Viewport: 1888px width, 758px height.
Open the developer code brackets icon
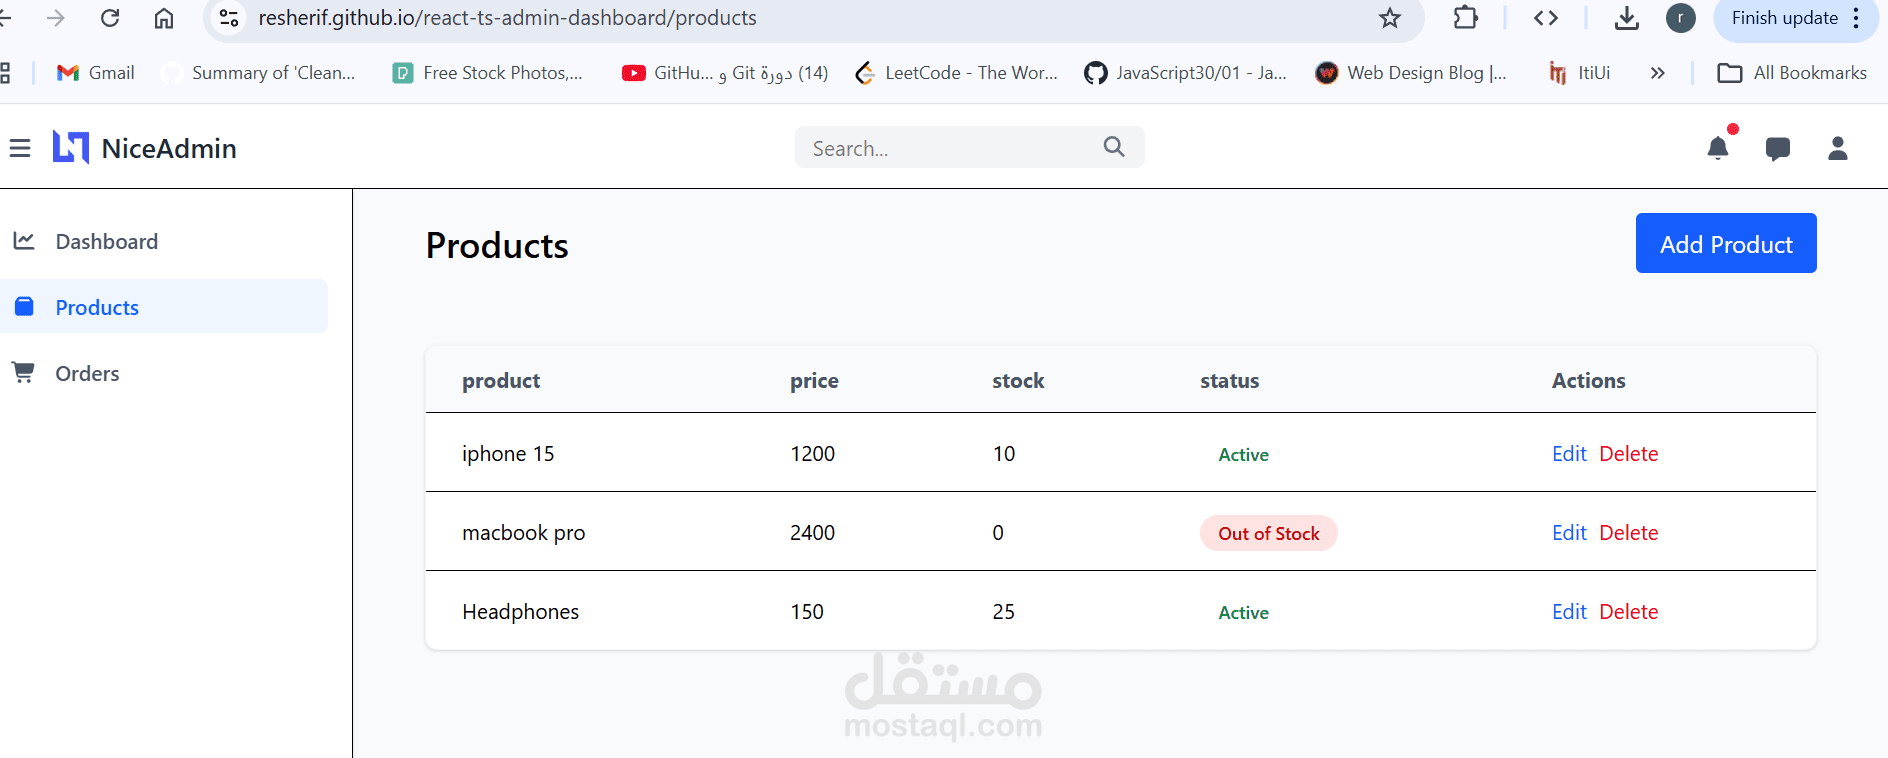(1546, 18)
